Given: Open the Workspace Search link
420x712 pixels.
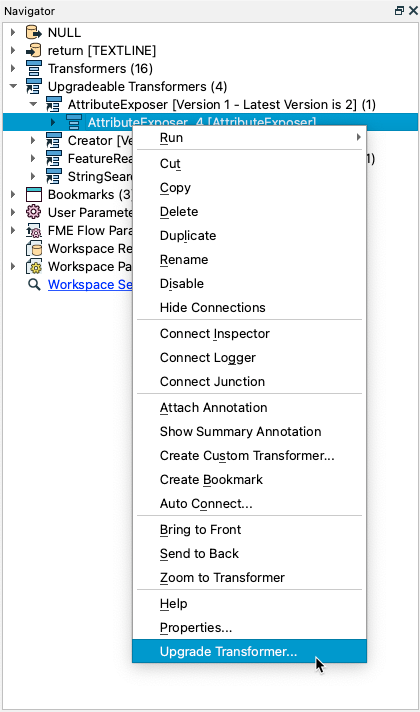Looking at the screenshot, I should (x=90, y=285).
